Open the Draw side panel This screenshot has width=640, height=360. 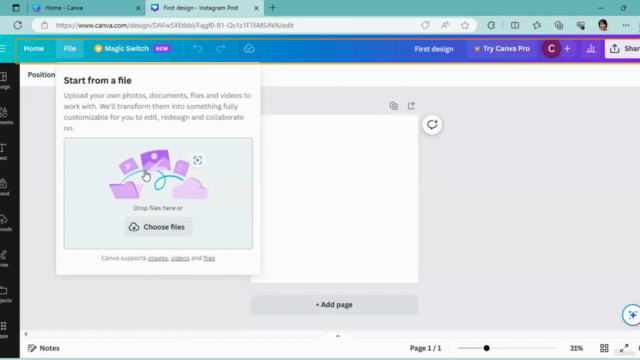coord(4,259)
